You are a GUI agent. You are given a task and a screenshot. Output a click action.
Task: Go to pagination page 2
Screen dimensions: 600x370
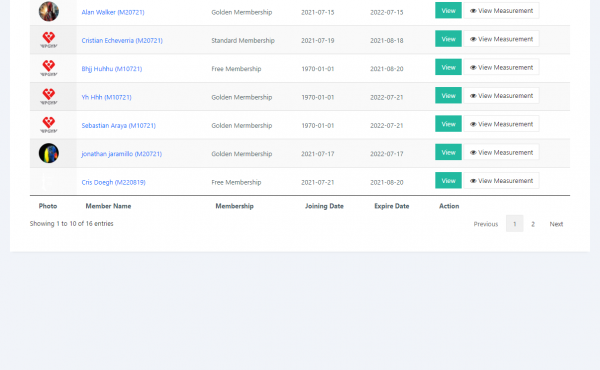533,224
